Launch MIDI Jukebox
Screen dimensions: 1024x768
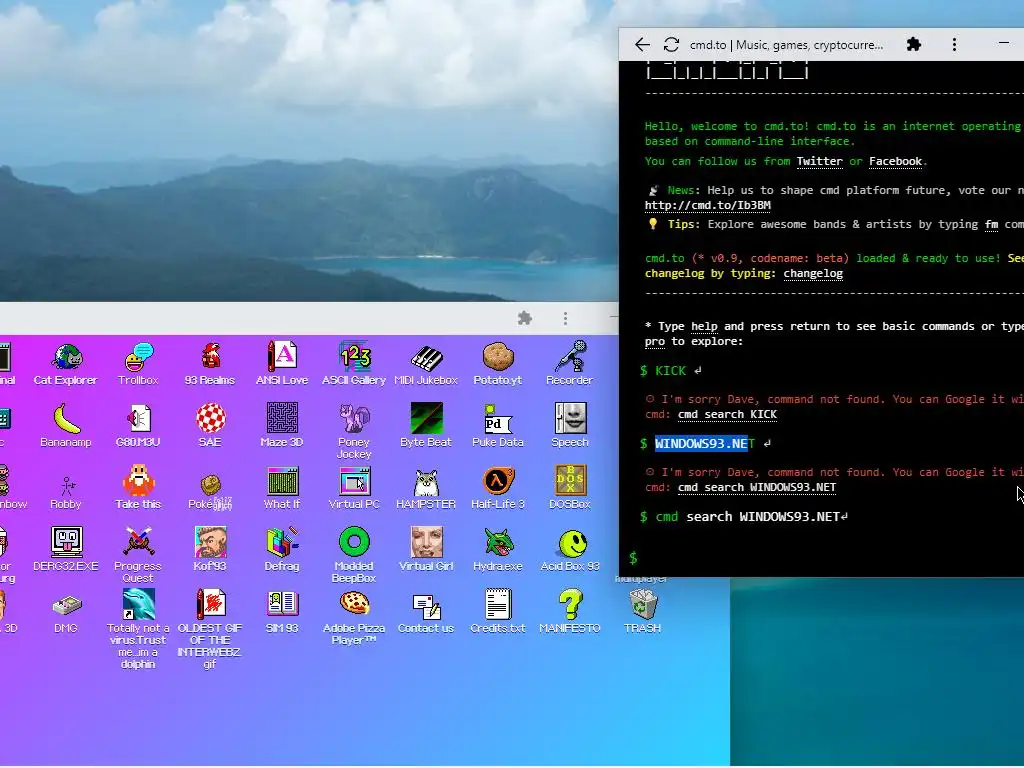[426, 364]
